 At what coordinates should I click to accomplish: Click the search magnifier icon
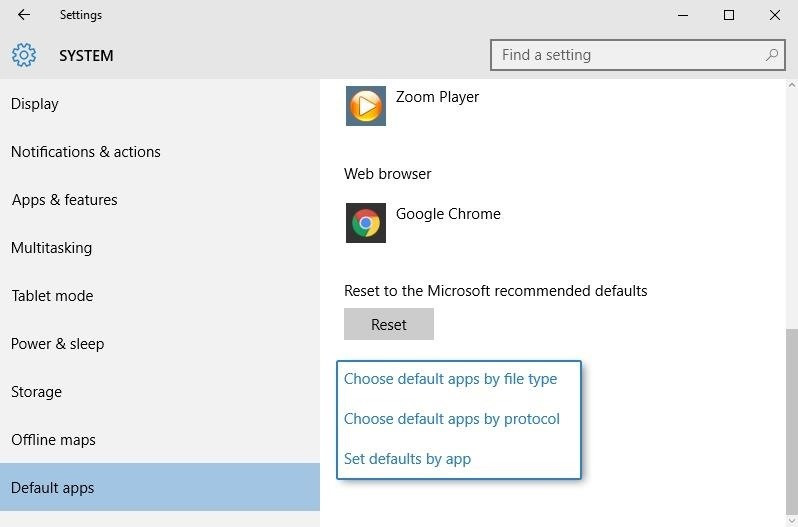coord(771,55)
